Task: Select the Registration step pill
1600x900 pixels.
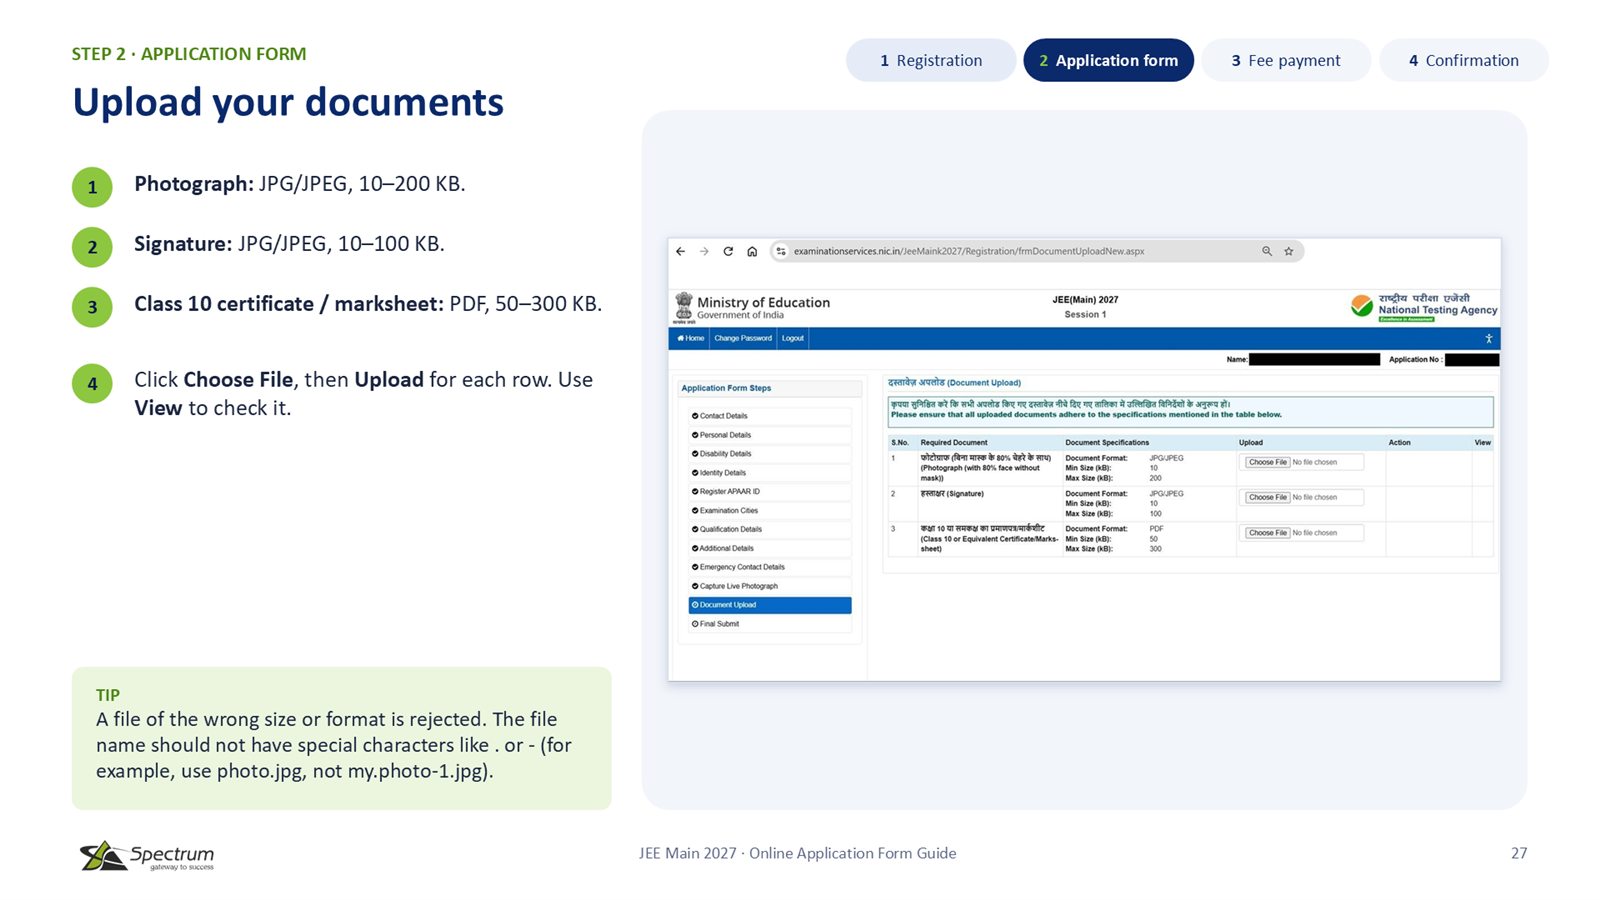Action: (x=931, y=61)
